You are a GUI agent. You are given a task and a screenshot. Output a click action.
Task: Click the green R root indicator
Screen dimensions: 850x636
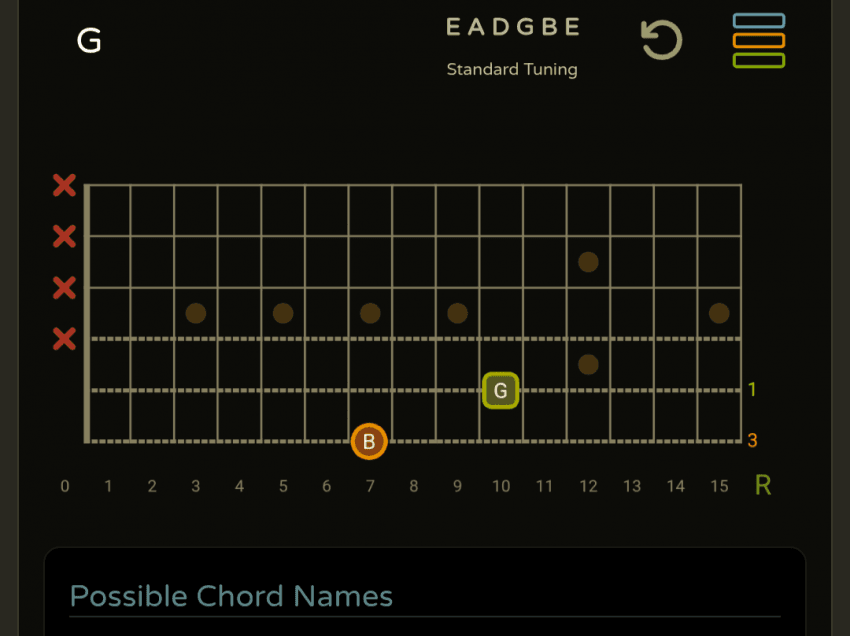[x=763, y=486]
